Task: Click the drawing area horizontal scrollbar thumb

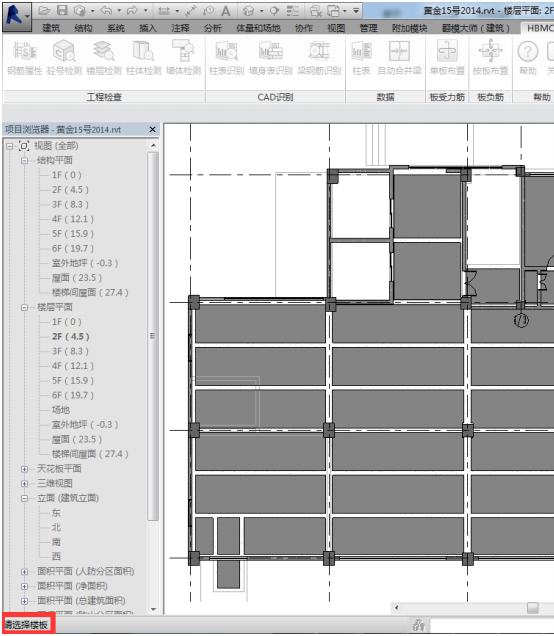Action: tap(533, 608)
